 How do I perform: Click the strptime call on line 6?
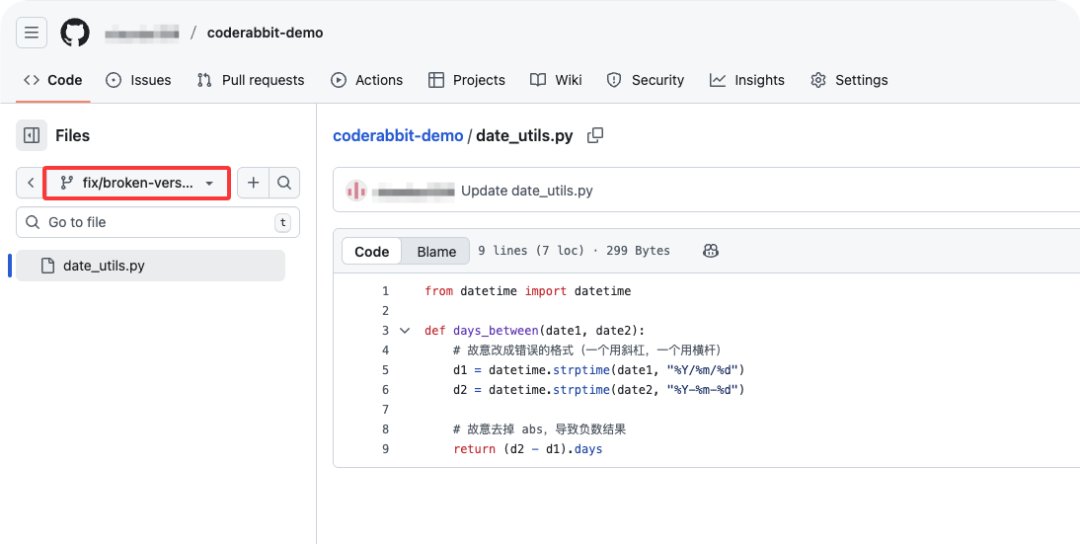coord(581,390)
